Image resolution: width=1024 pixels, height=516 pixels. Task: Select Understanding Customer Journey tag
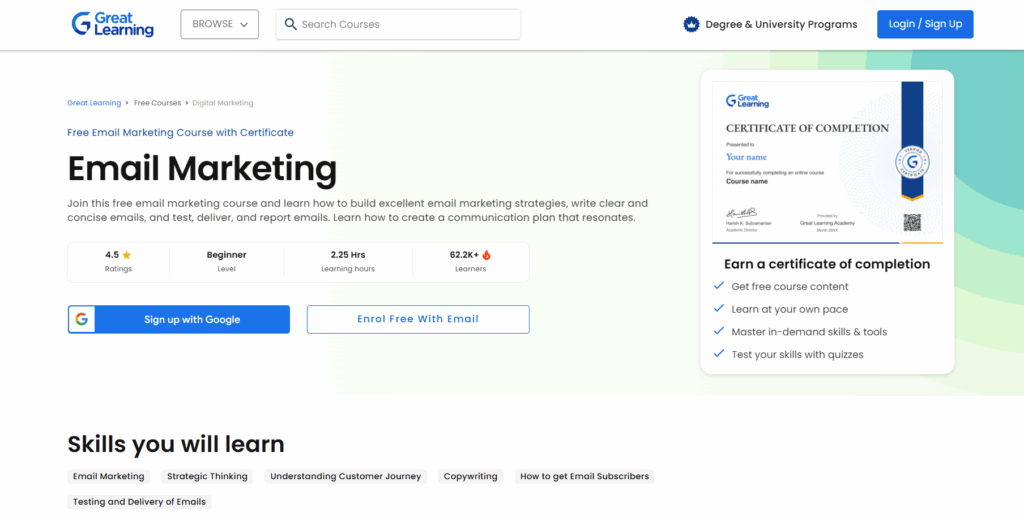coord(345,477)
